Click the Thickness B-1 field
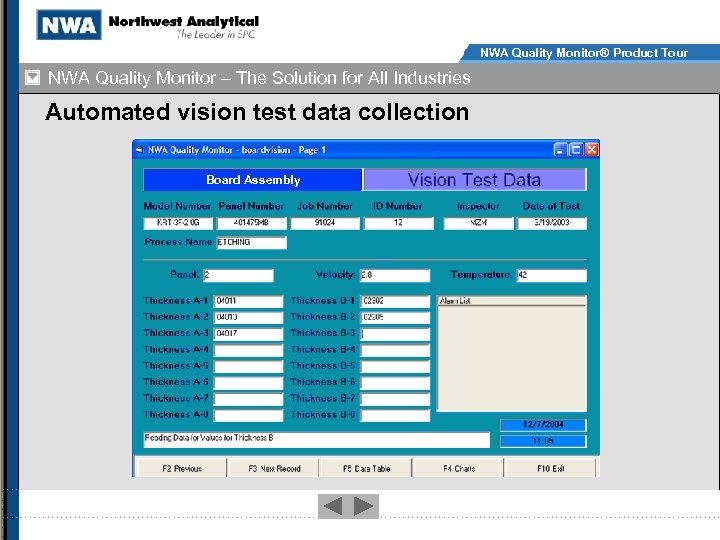The width and height of the screenshot is (720, 540). coord(395,301)
